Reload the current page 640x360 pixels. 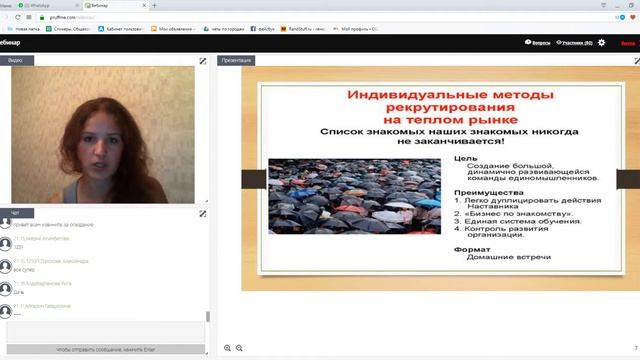click(18, 17)
